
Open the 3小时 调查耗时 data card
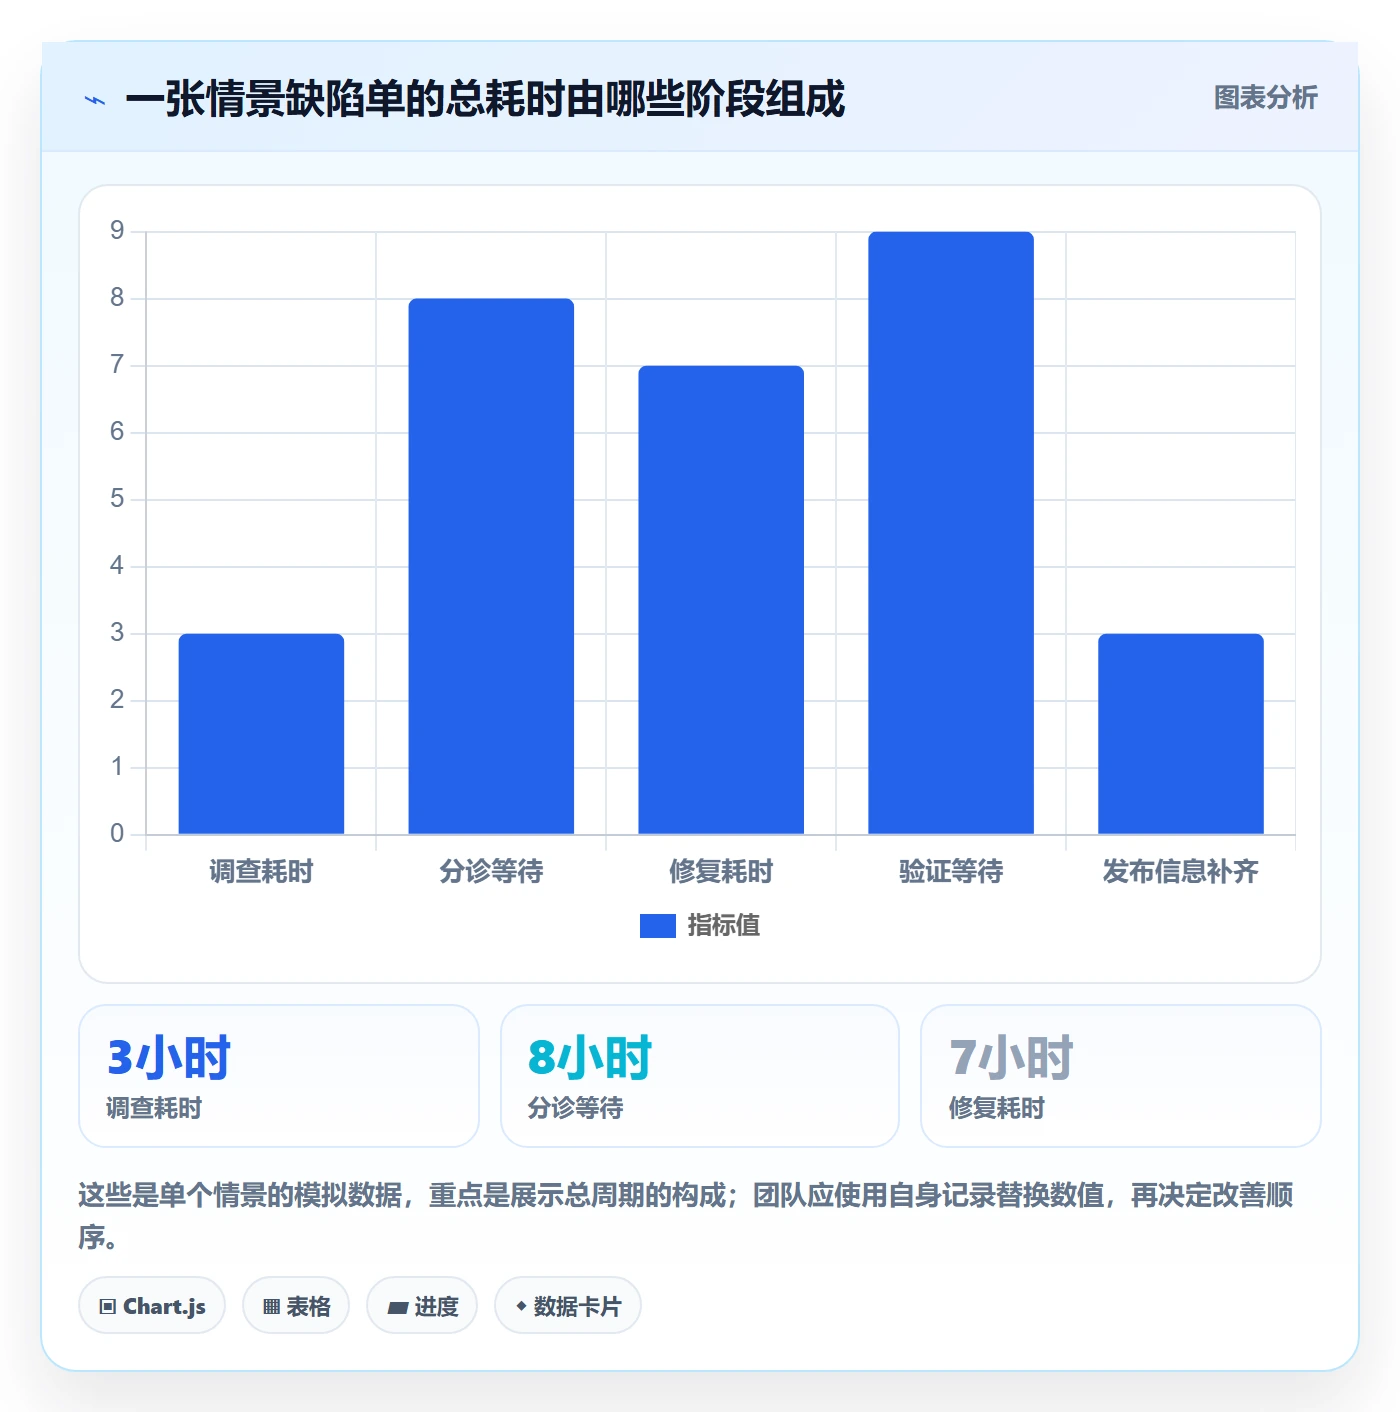tap(279, 1076)
